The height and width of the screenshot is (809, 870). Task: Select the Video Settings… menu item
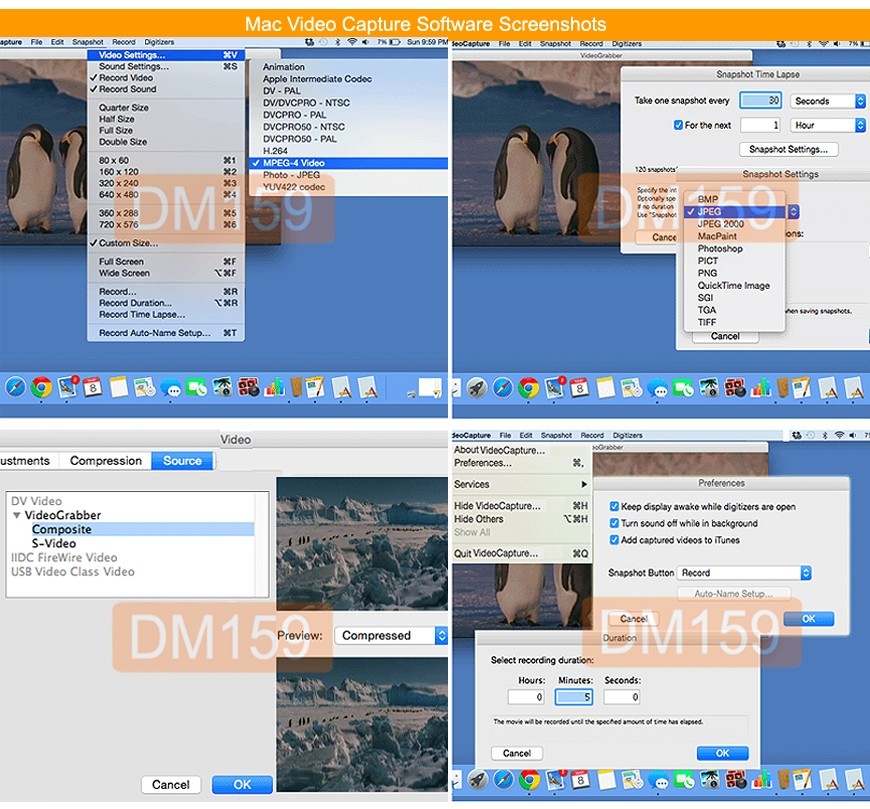[165, 55]
